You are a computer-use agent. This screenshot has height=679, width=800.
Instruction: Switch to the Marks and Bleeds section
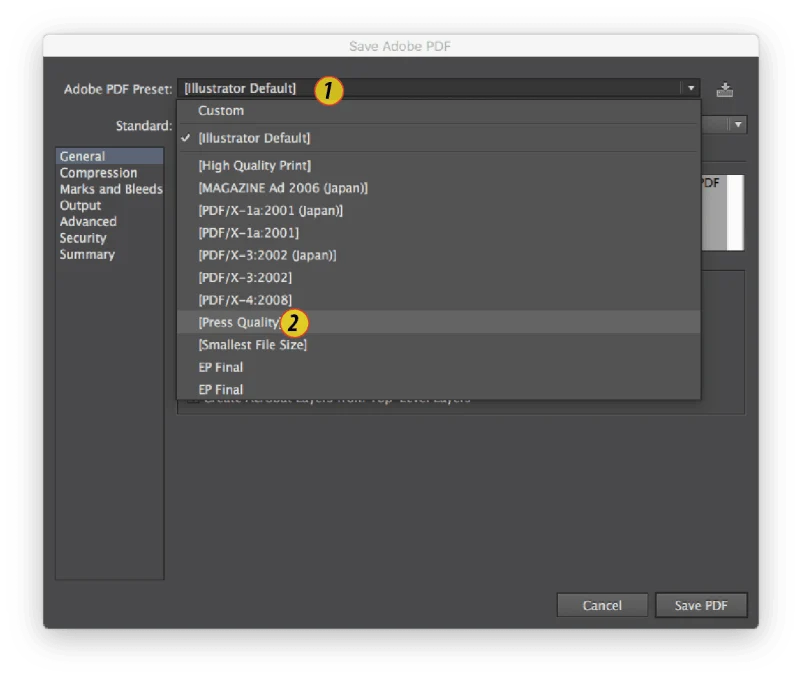tap(111, 189)
